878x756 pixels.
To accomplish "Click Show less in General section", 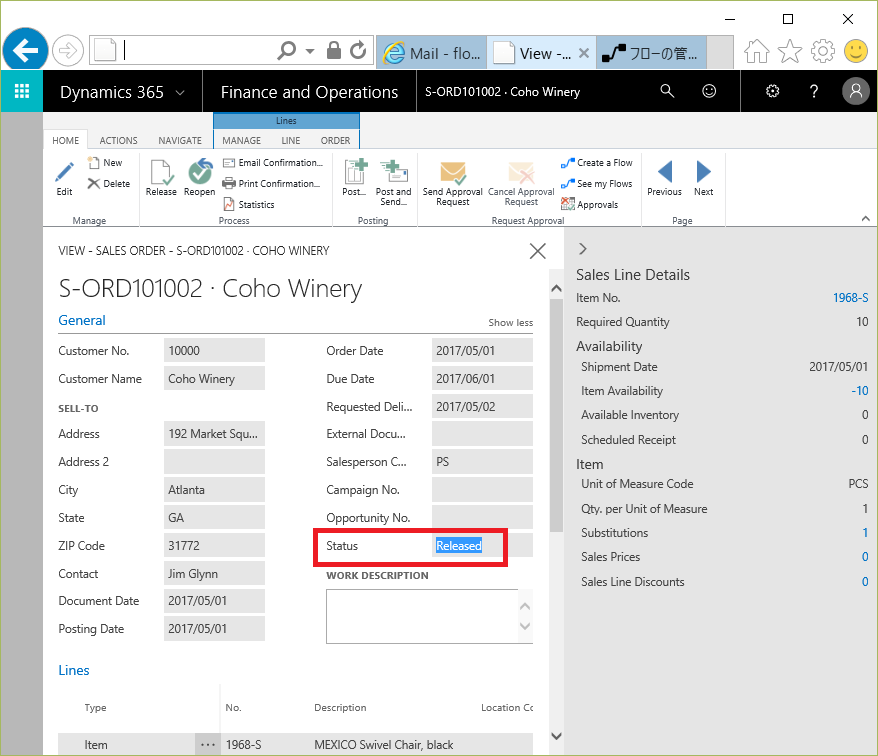I will coord(510,323).
